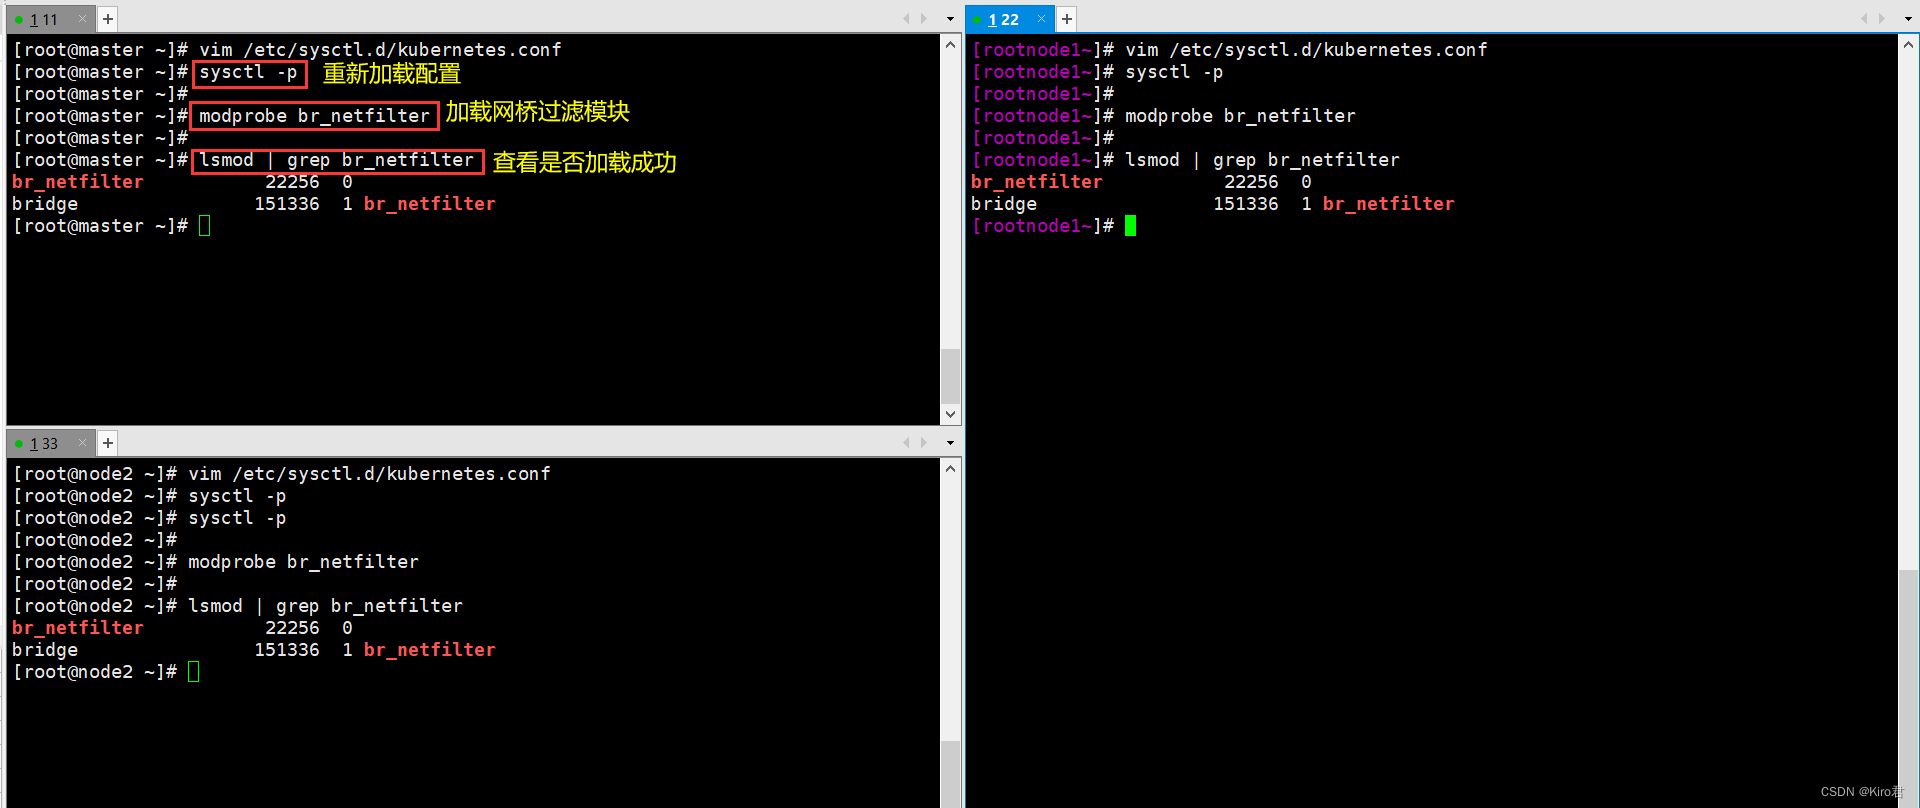This screenshot has width=1920, height=808.
Task: Click the word 'bridge' in node1 terminal output
Action: 1004,204
